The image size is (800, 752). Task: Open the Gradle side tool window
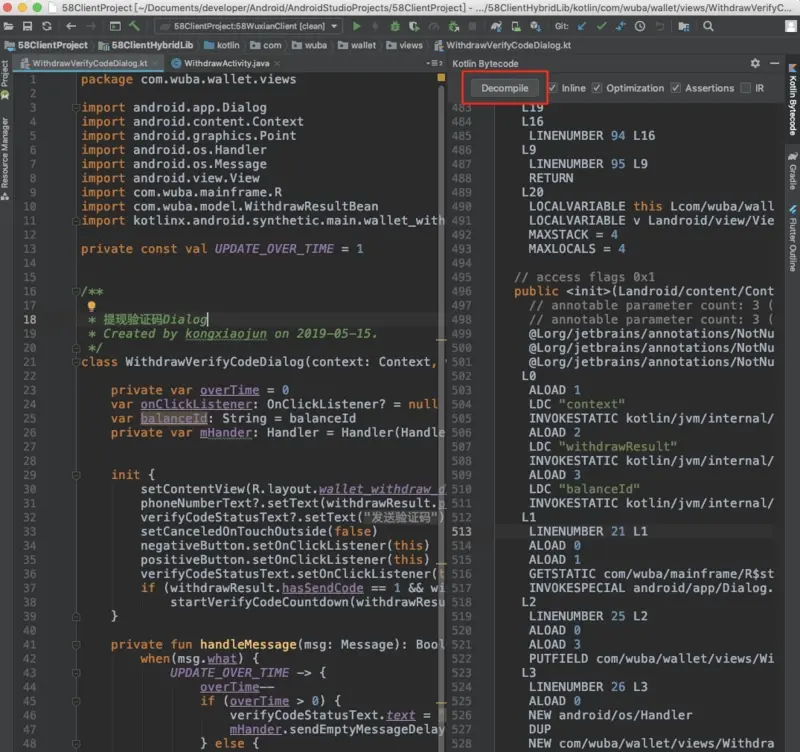point(793,171)
